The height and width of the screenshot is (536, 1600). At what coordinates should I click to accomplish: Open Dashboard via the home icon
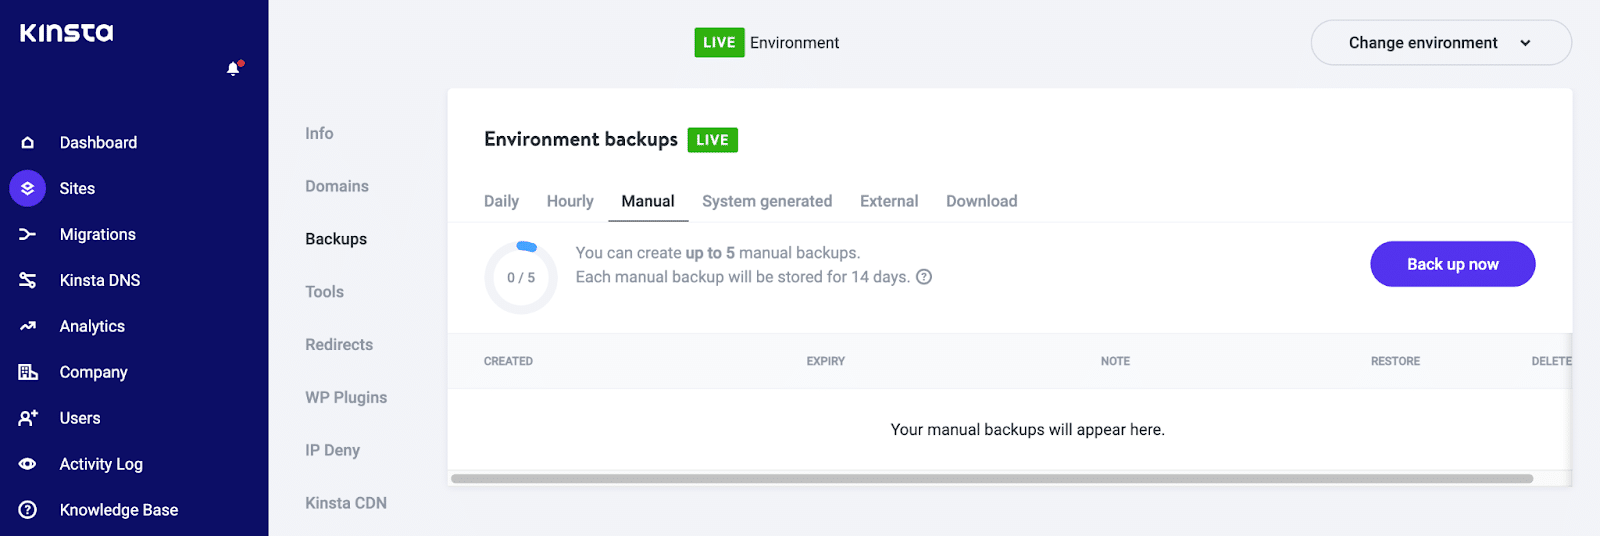coord(28,143)
